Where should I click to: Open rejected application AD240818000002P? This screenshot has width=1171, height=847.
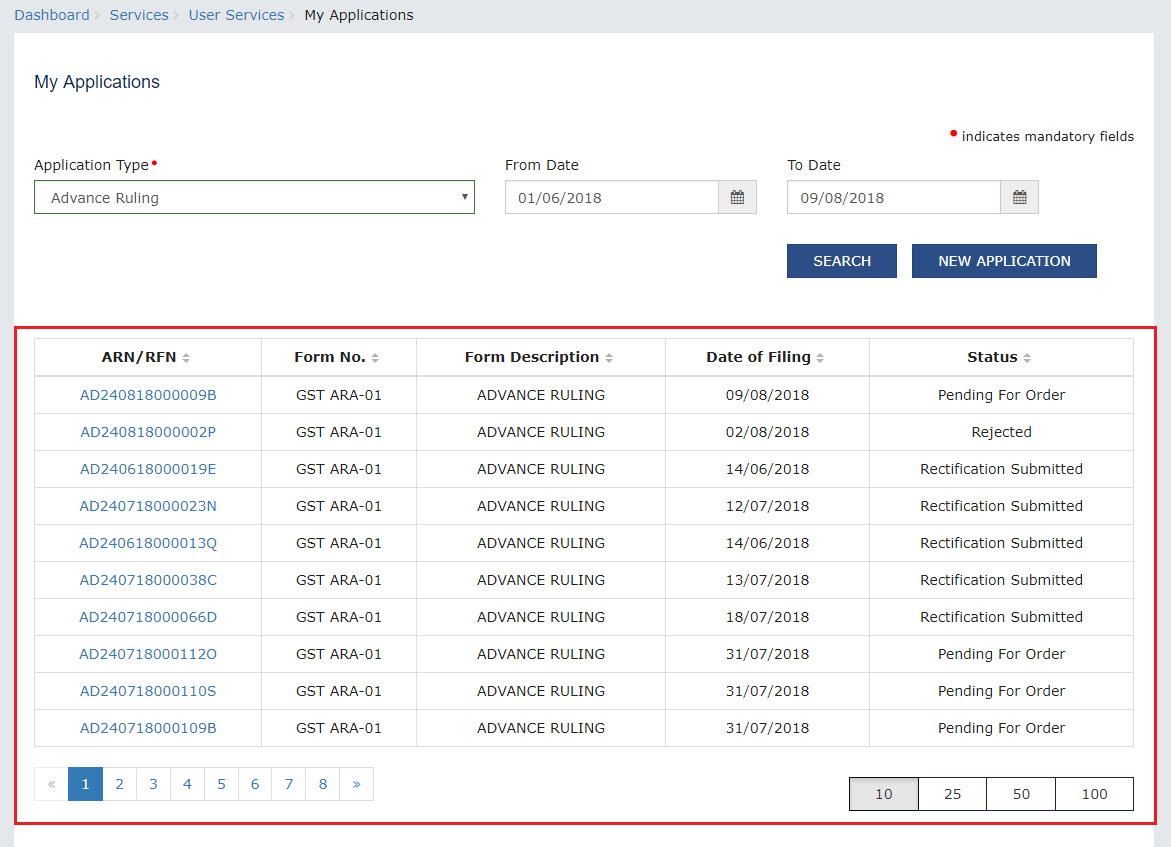148,432
